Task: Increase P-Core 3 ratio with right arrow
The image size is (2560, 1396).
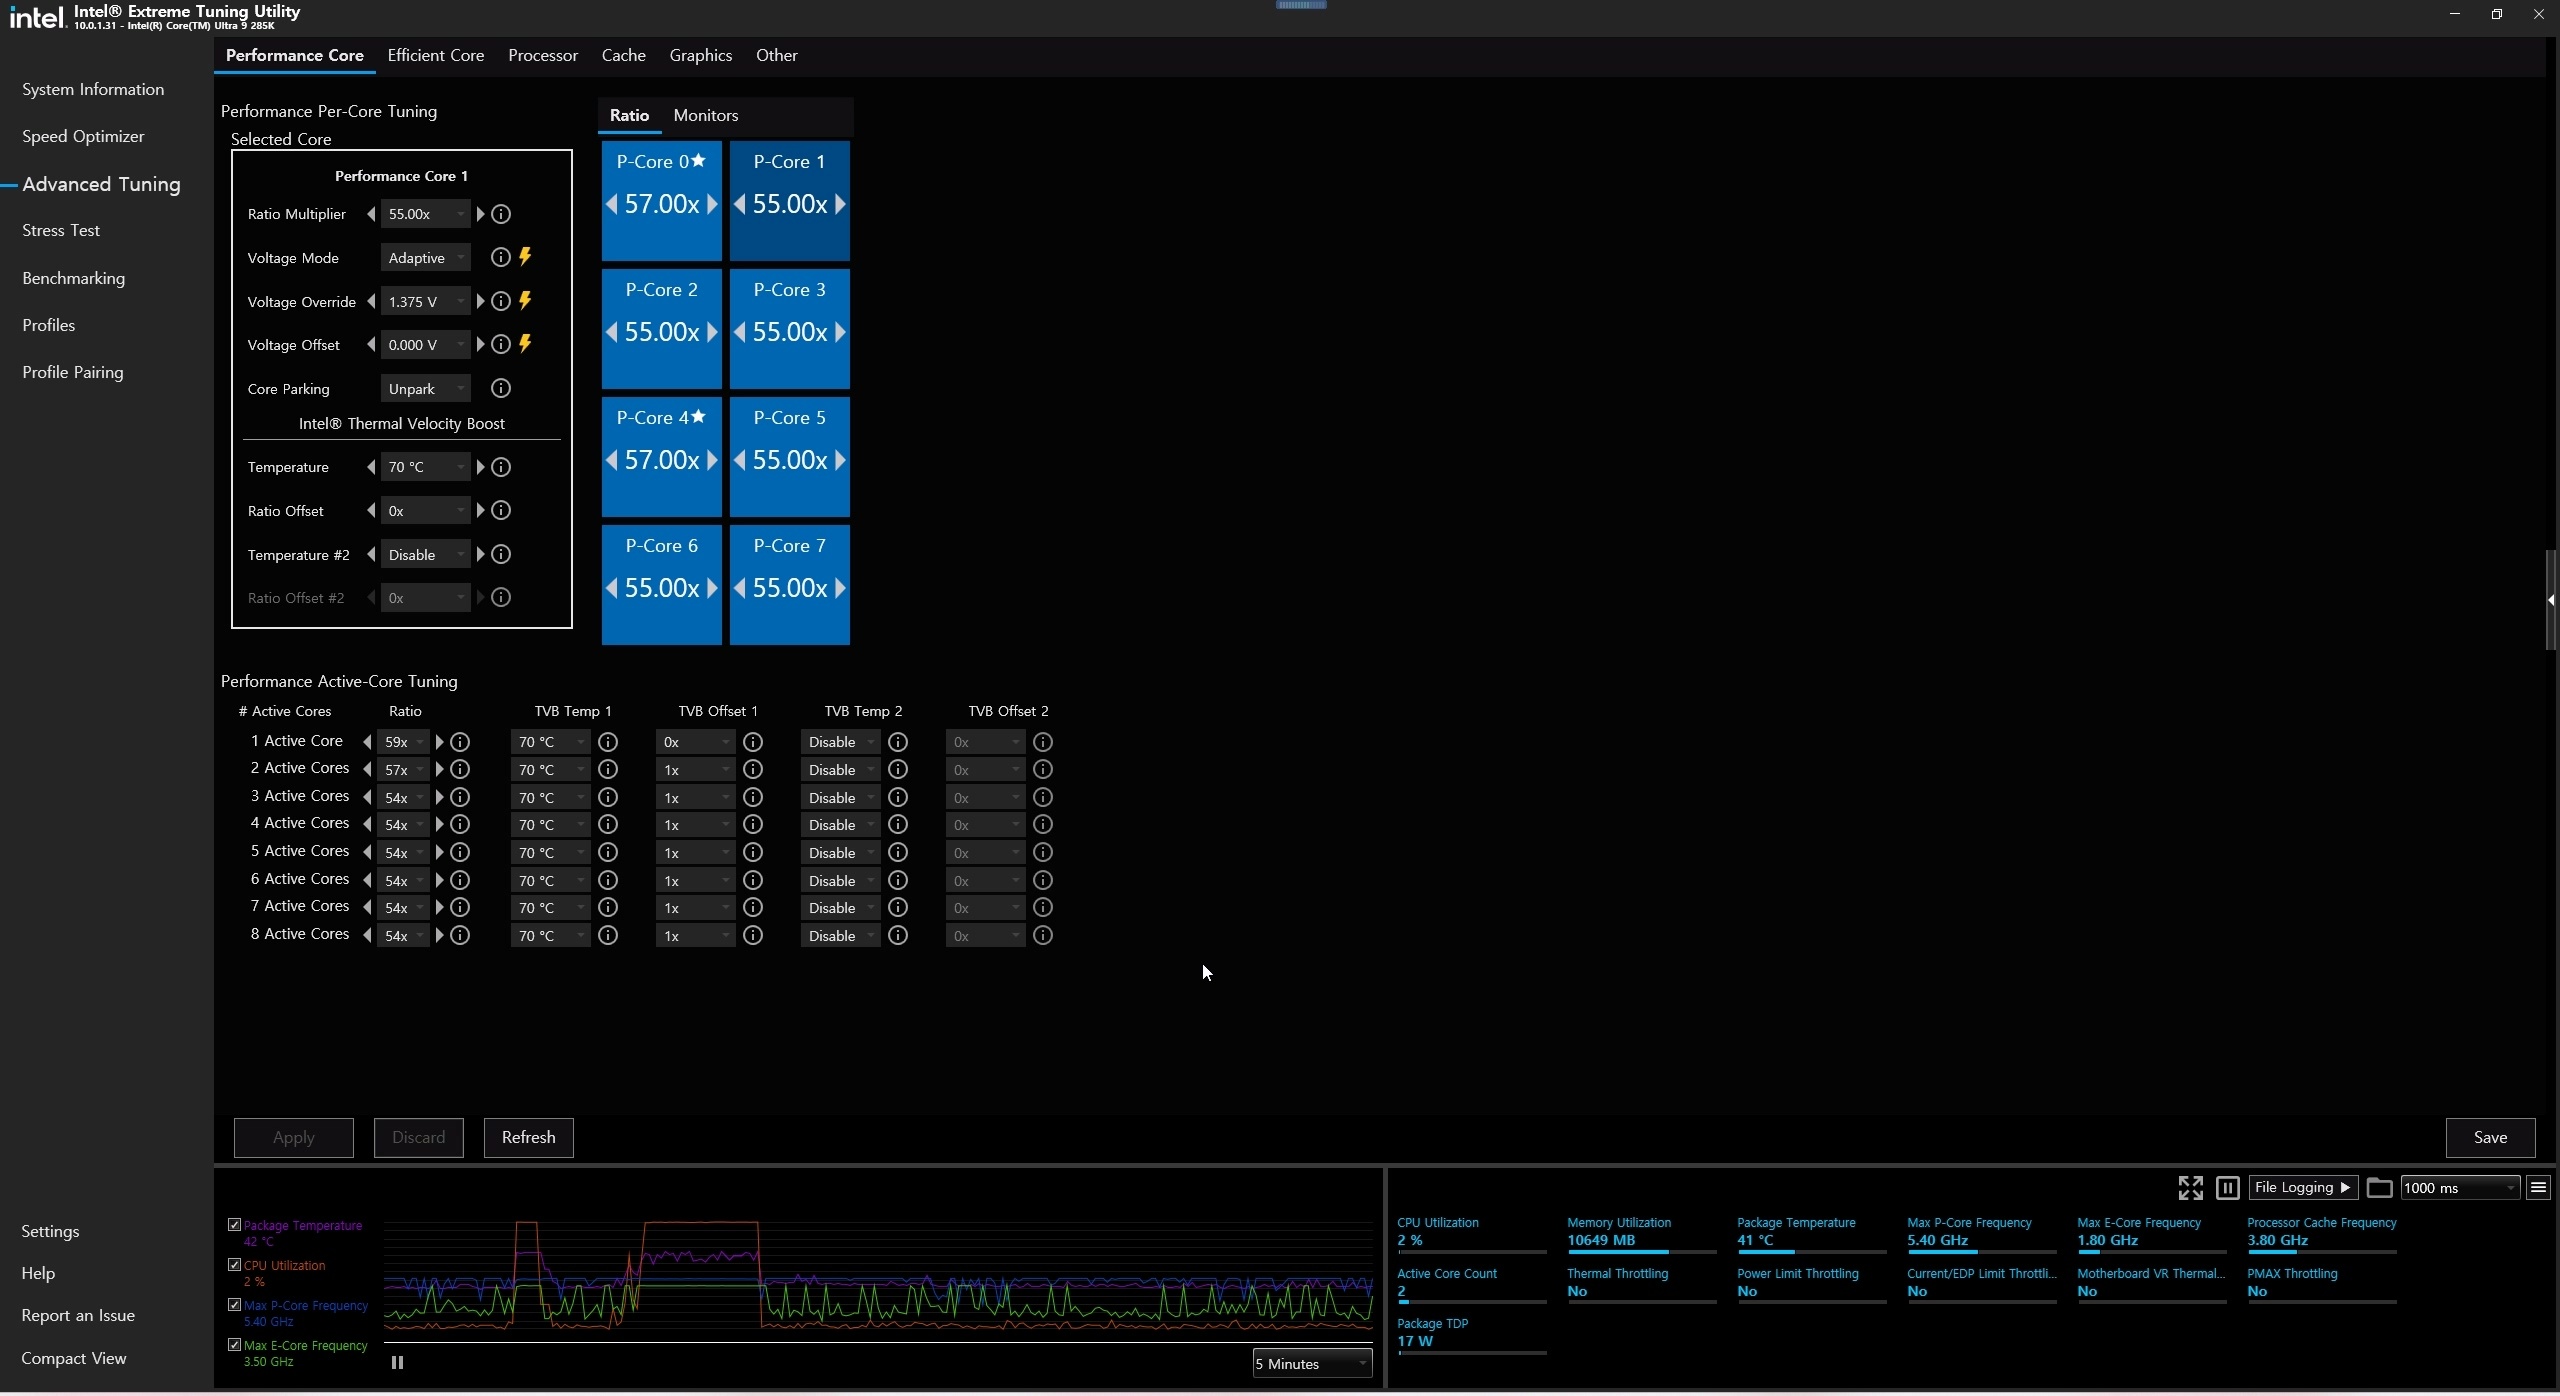Action: [x=840, y=332]
